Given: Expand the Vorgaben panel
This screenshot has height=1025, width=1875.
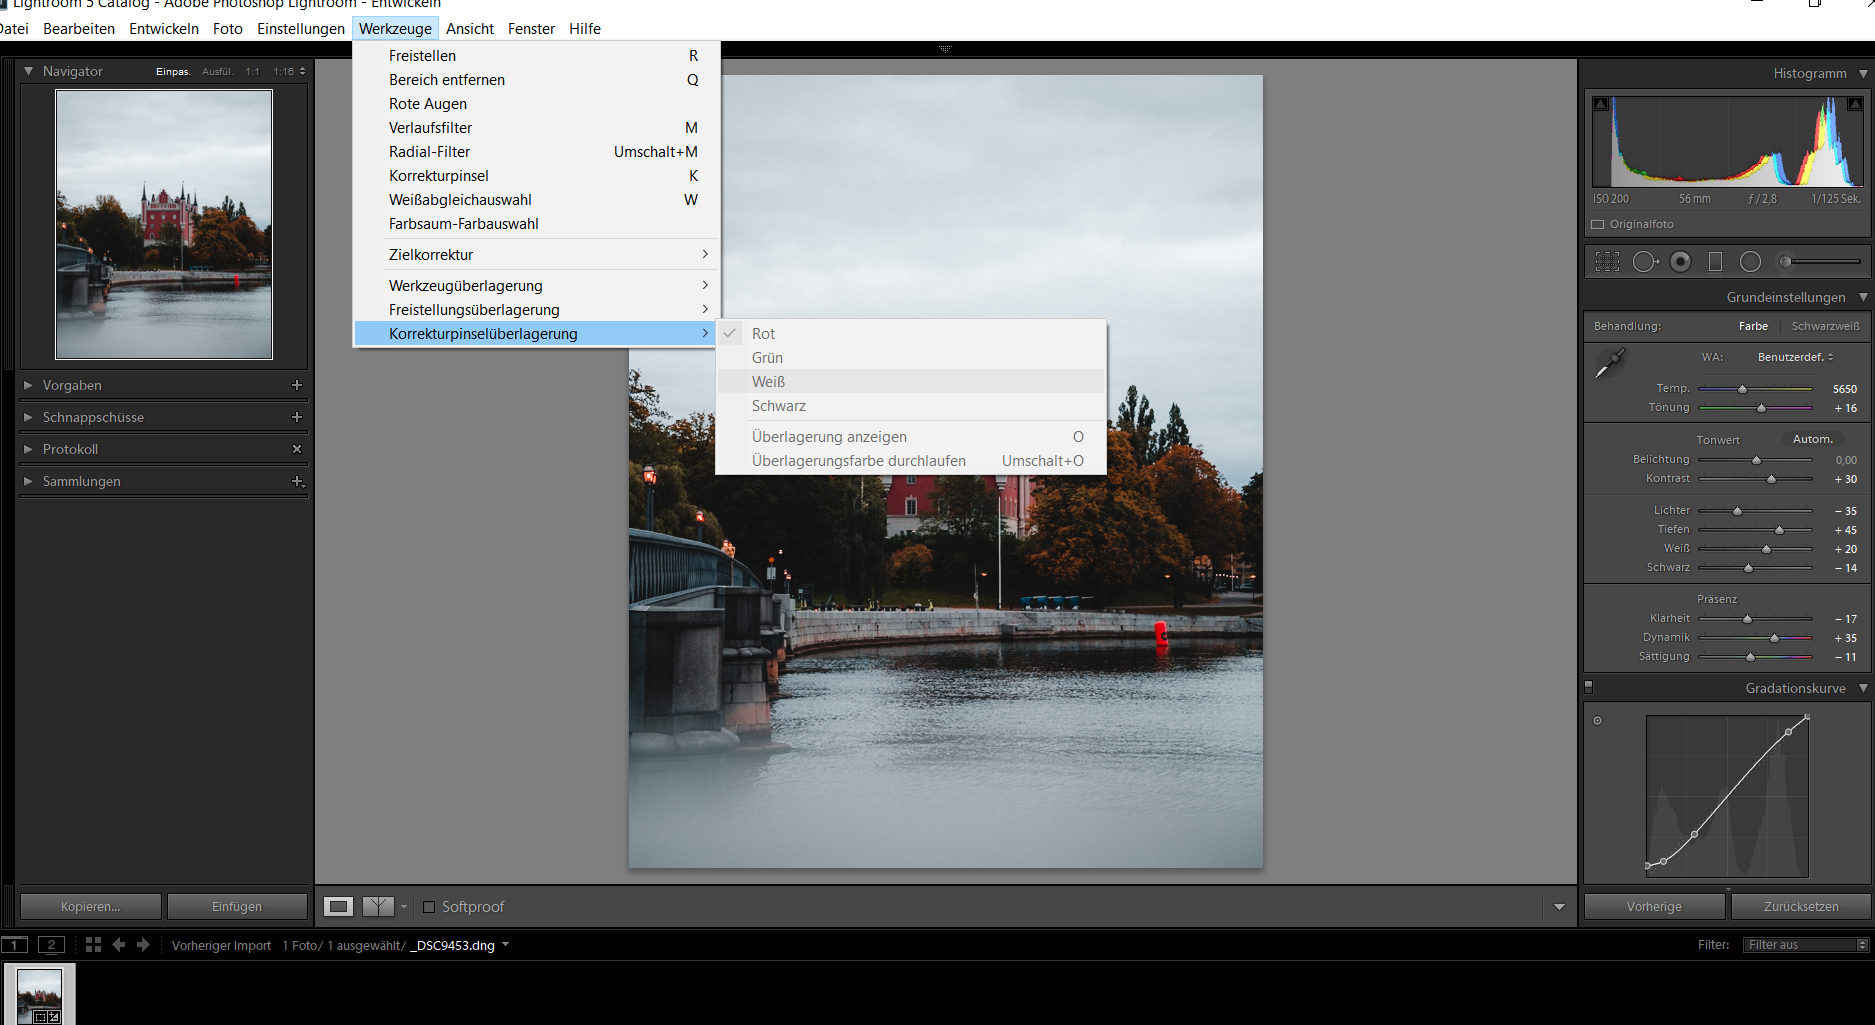Looking at the screenshot, I should 27,385.
